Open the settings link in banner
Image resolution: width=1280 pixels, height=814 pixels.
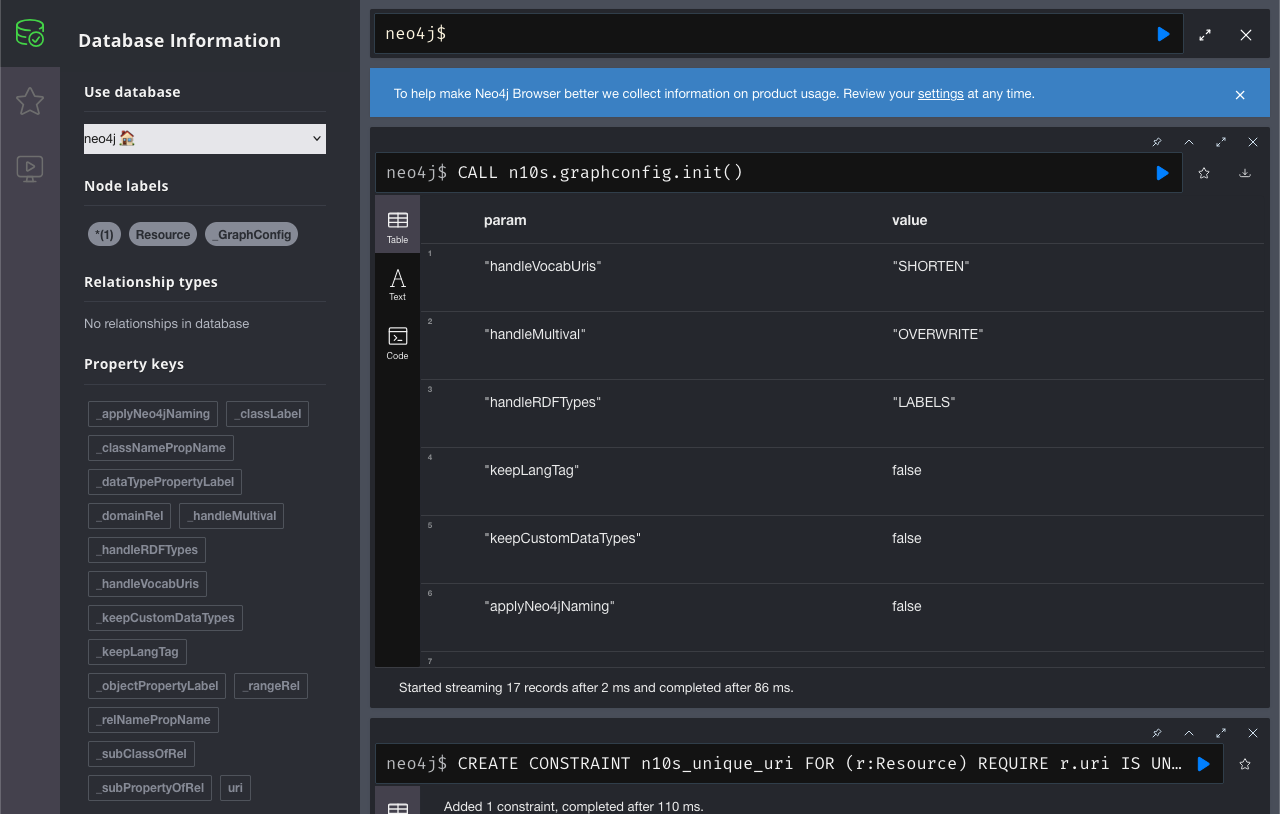(940, 94)
